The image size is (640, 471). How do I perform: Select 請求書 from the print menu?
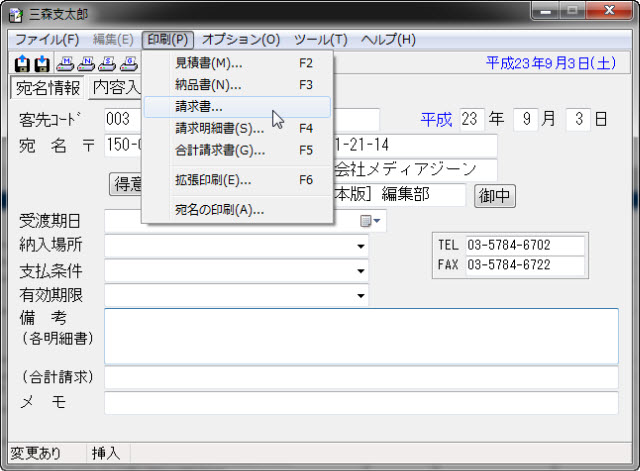(x=199, y=106)
